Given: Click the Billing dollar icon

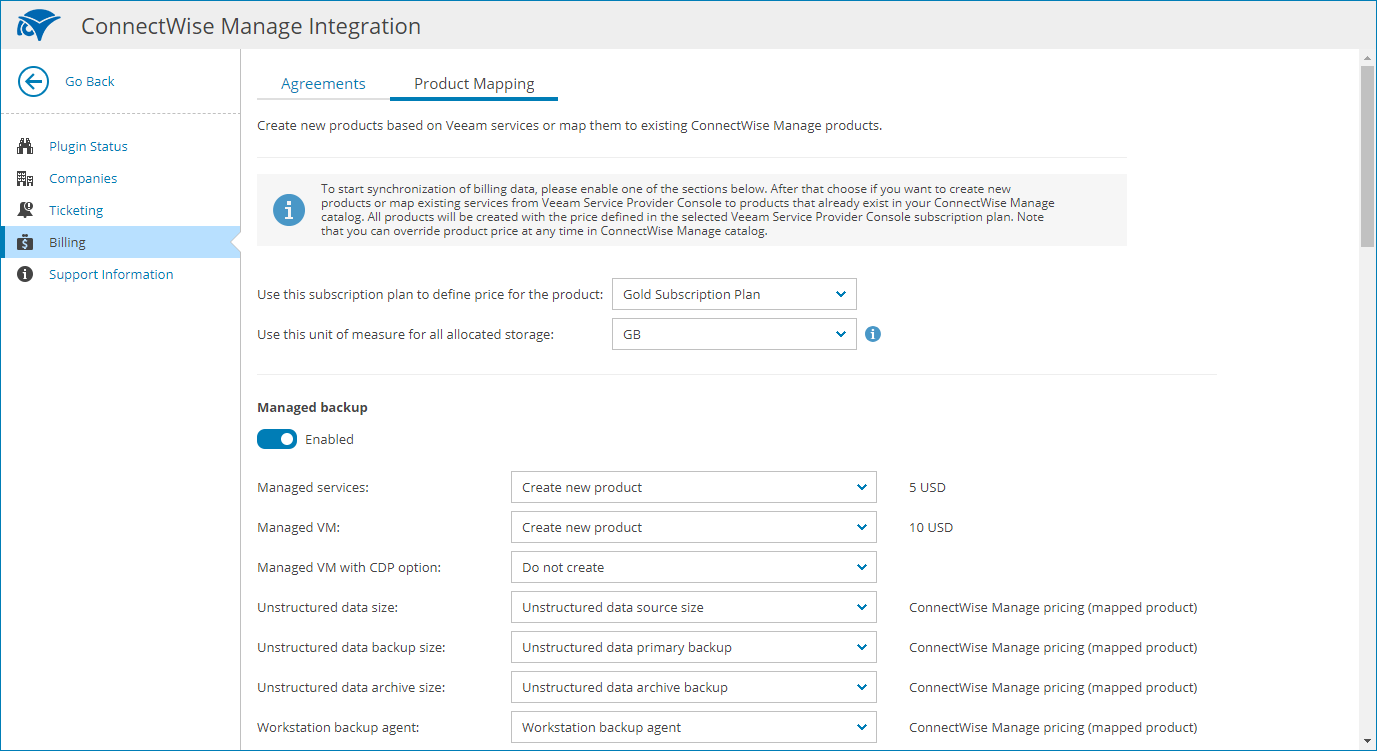Looking at the screenshot, I should click(26, 243).
